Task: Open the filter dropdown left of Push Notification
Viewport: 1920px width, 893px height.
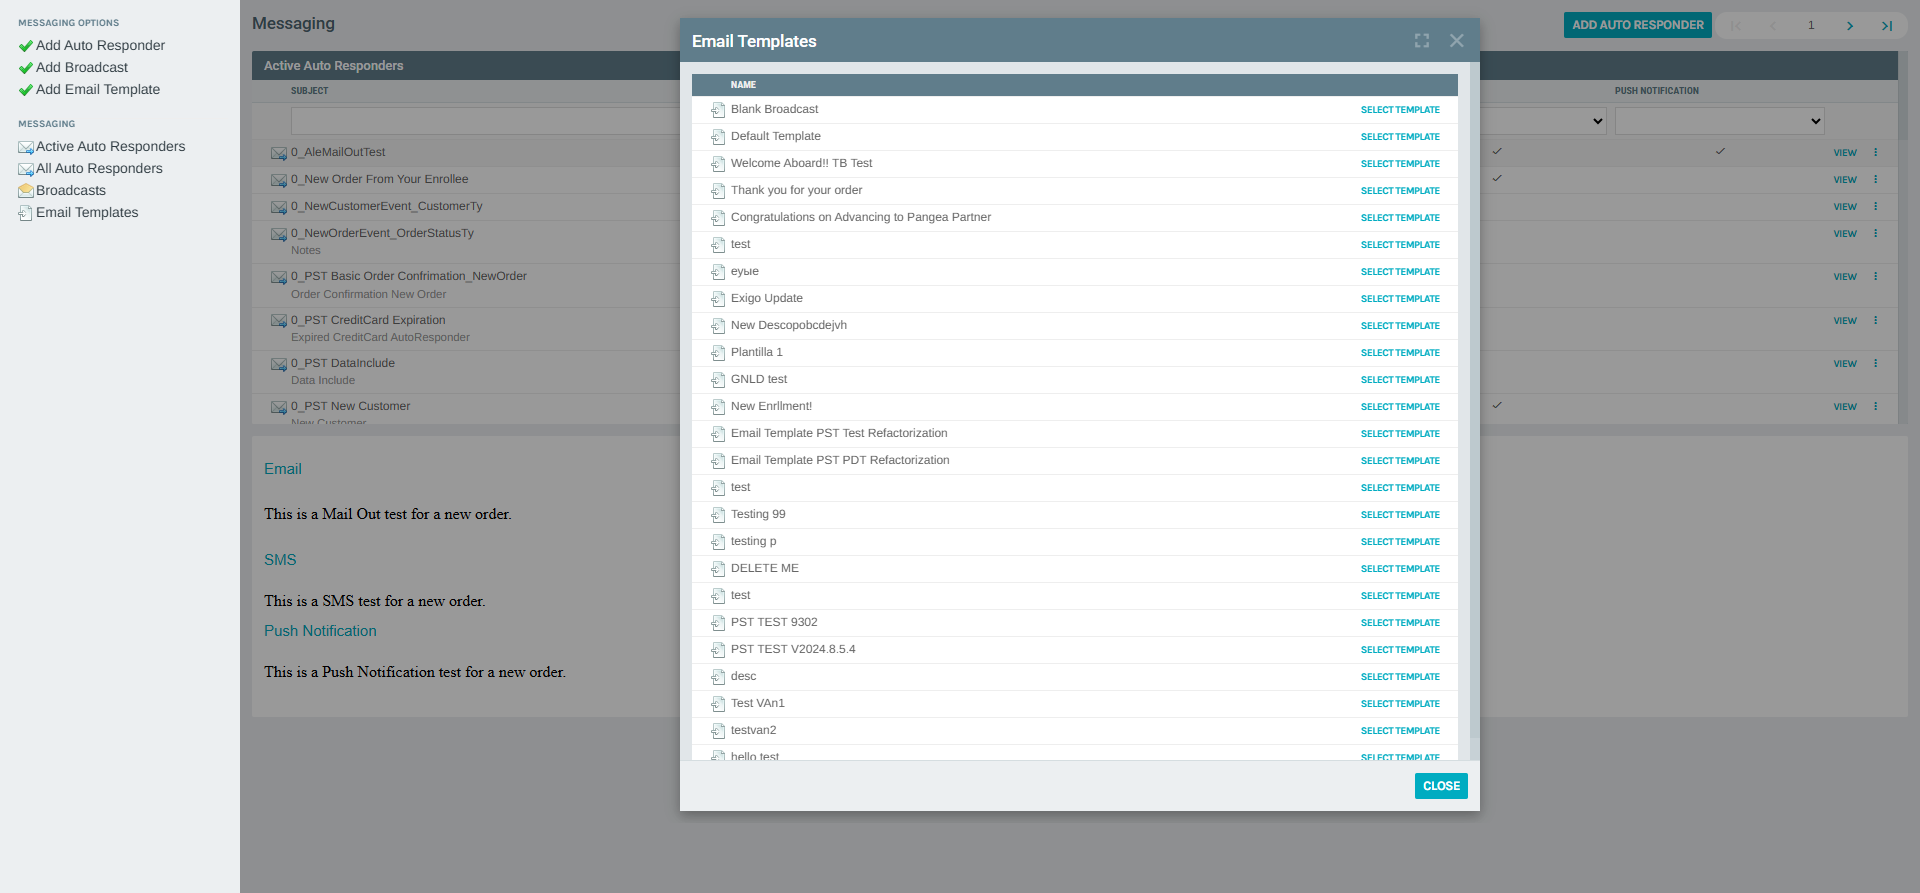Action: pyautogui.click(x=1542, y=121)
